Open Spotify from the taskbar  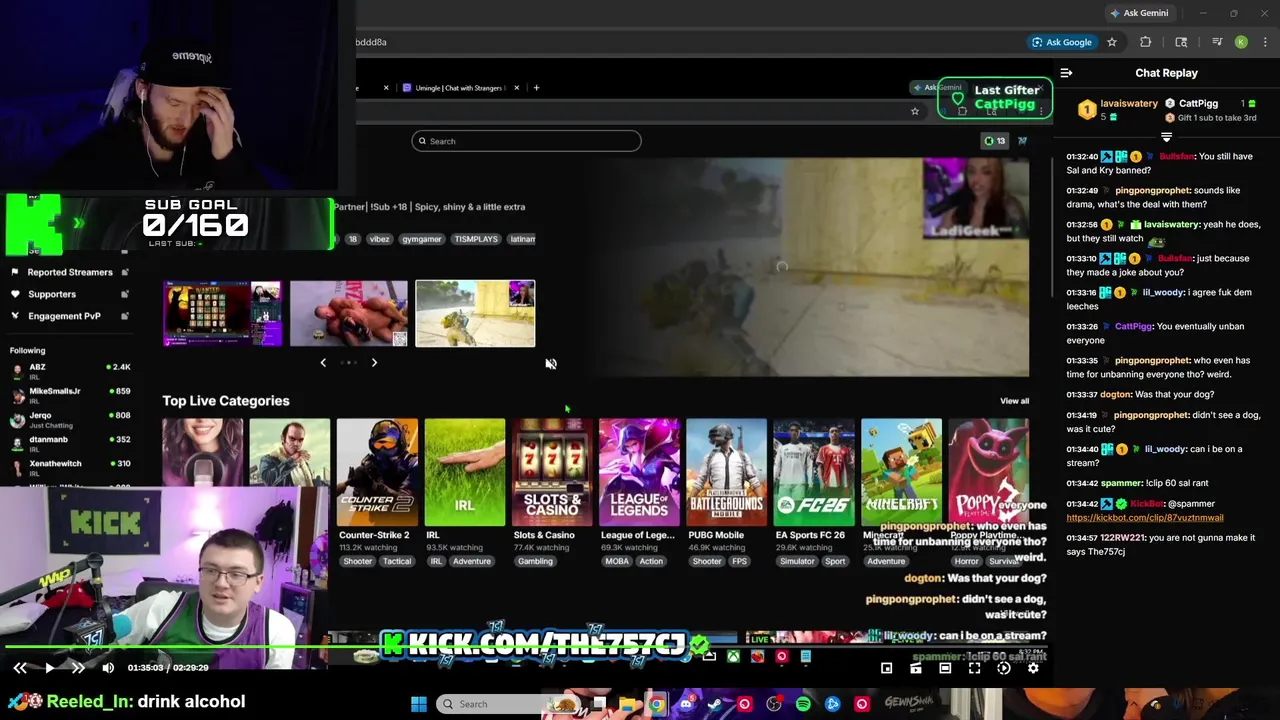(x=803, y=704)
